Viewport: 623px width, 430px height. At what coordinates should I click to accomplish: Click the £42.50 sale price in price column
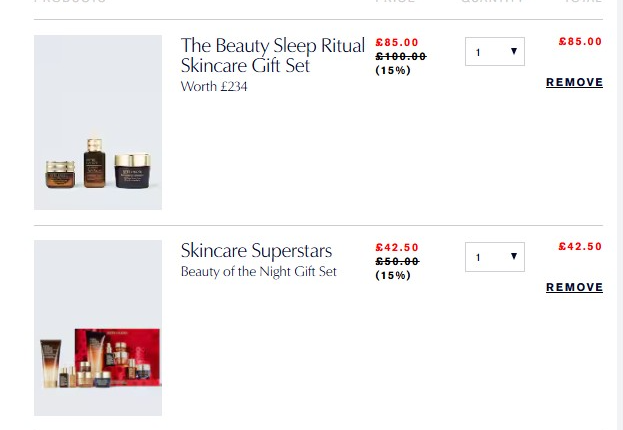(x=397, y=247)
